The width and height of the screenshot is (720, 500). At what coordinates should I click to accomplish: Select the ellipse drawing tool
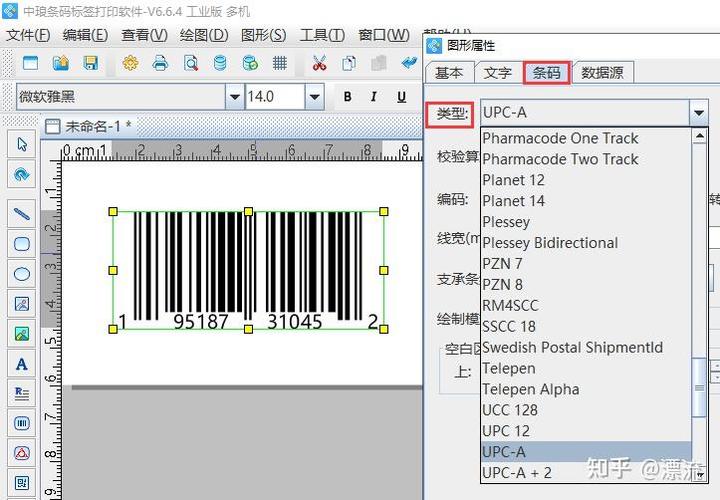pyautogui.click(x=22, y=274)
